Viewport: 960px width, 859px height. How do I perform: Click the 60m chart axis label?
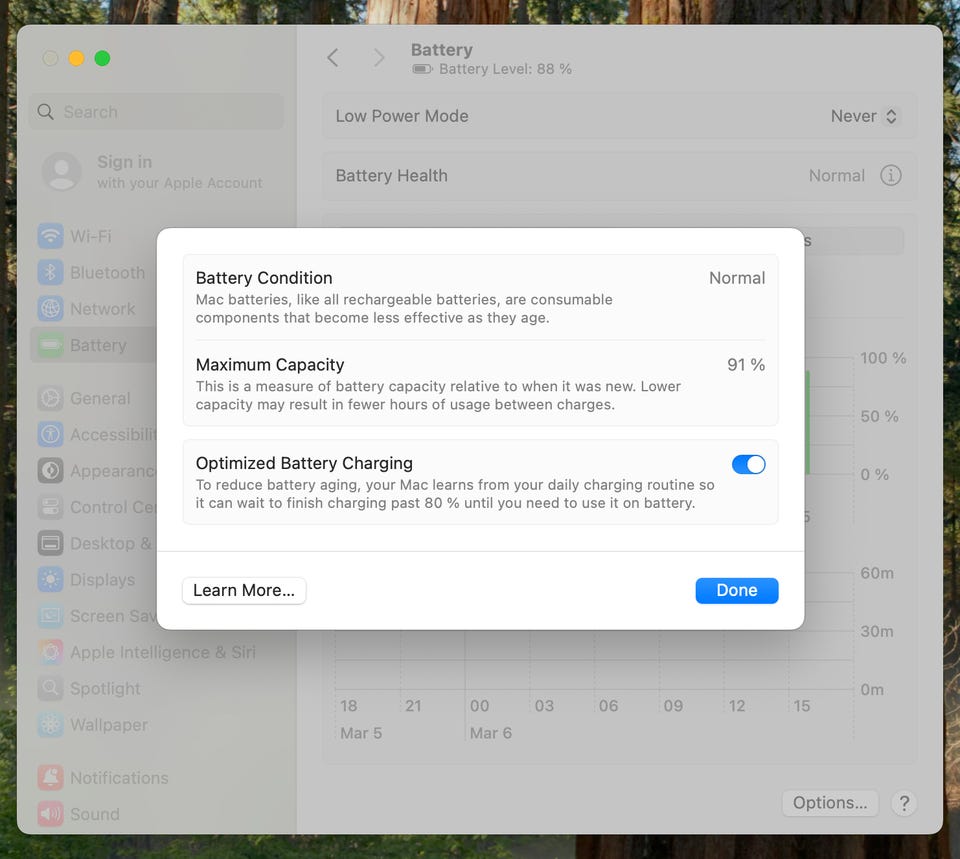pyautogui.click(x=877, y=573)
